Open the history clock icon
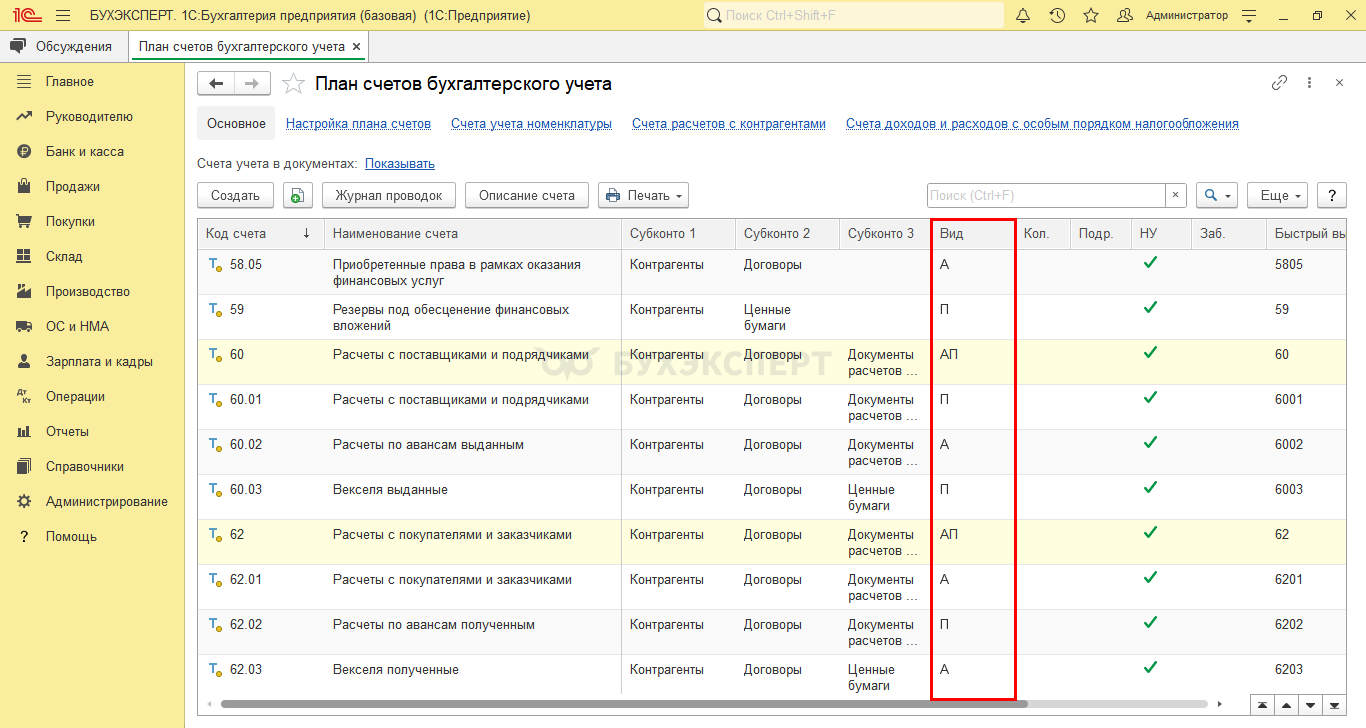1366x728 pixels. coord(1057,15)
